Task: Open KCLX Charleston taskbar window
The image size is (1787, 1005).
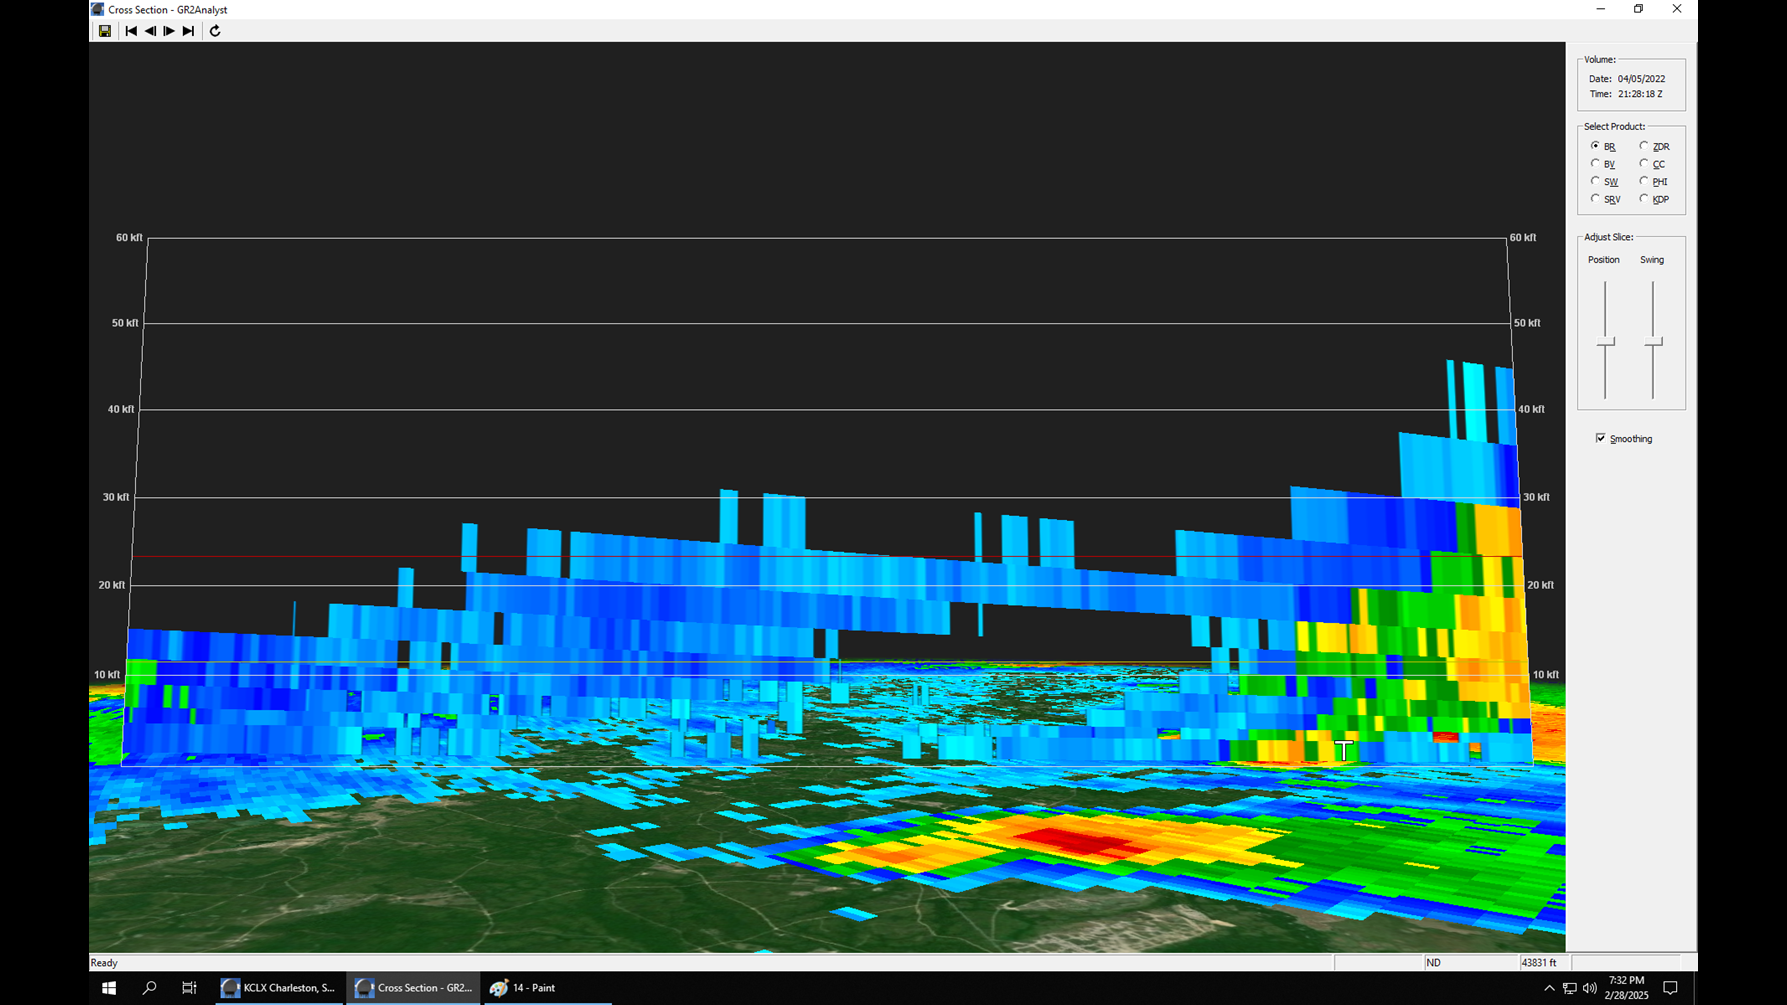Action: (279, 988)
